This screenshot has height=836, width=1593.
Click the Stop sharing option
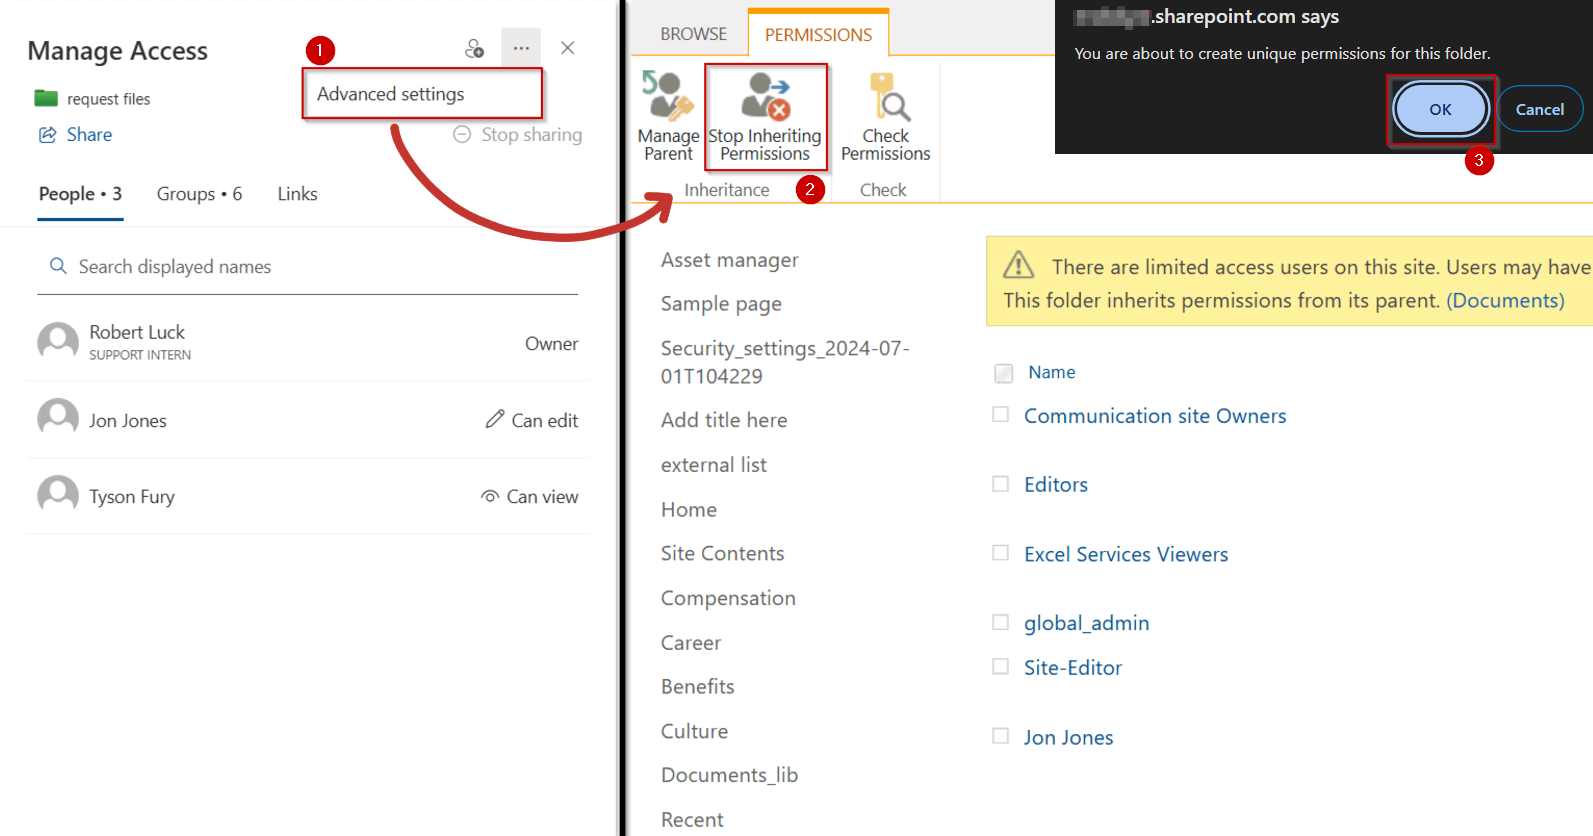click(x=517, y=135)
